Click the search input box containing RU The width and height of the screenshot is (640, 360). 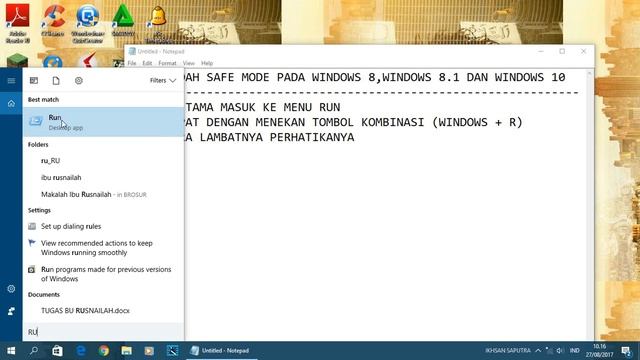(x=104, y=332)
